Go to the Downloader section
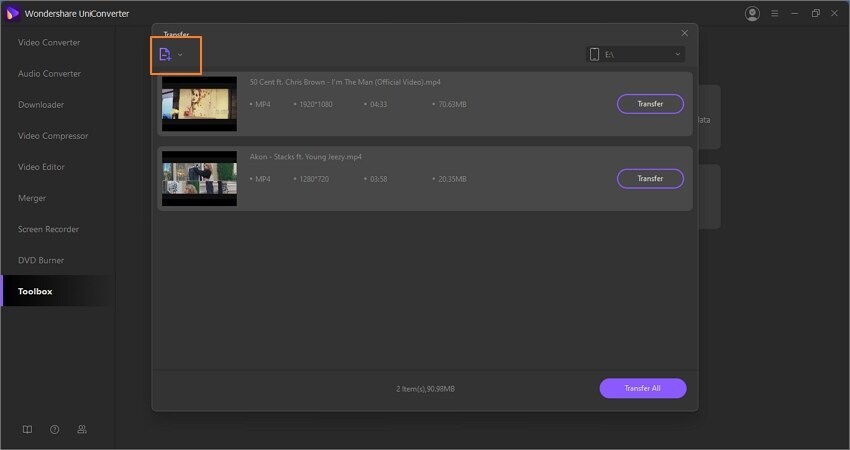 click(x=41, y=105)
